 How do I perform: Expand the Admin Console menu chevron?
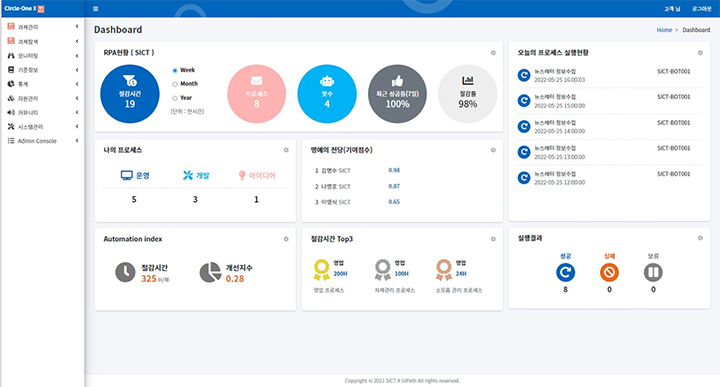[x=77, y=140]
